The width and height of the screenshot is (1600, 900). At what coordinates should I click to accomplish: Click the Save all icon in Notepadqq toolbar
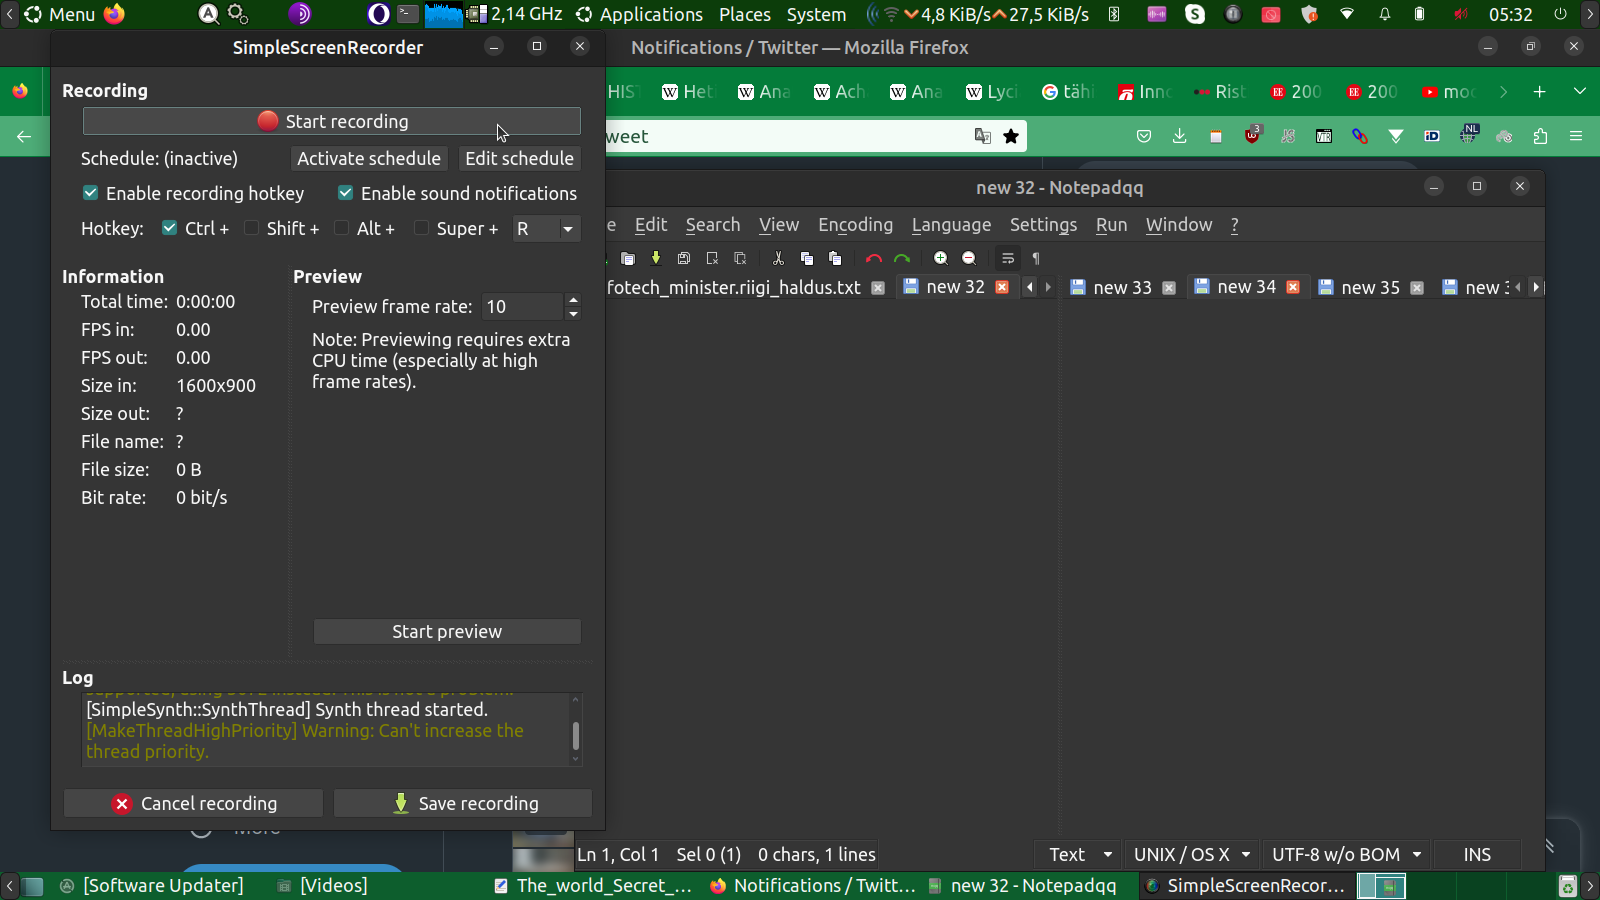tap(684, 258)
